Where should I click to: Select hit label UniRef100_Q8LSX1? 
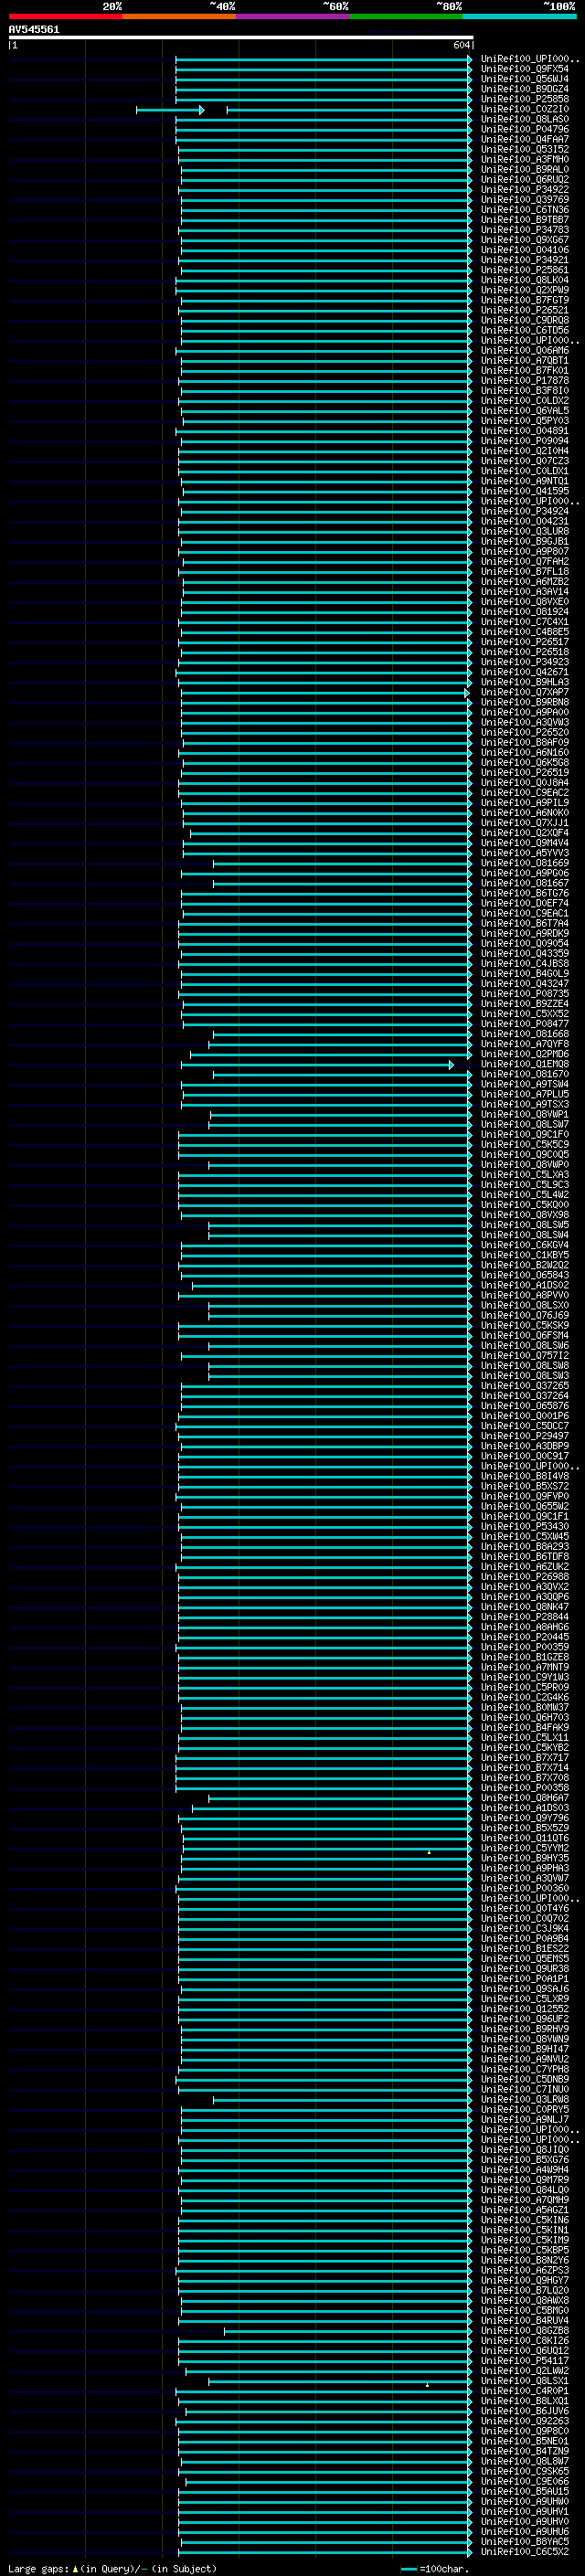pyautogui.click(x=524, y=2380)
